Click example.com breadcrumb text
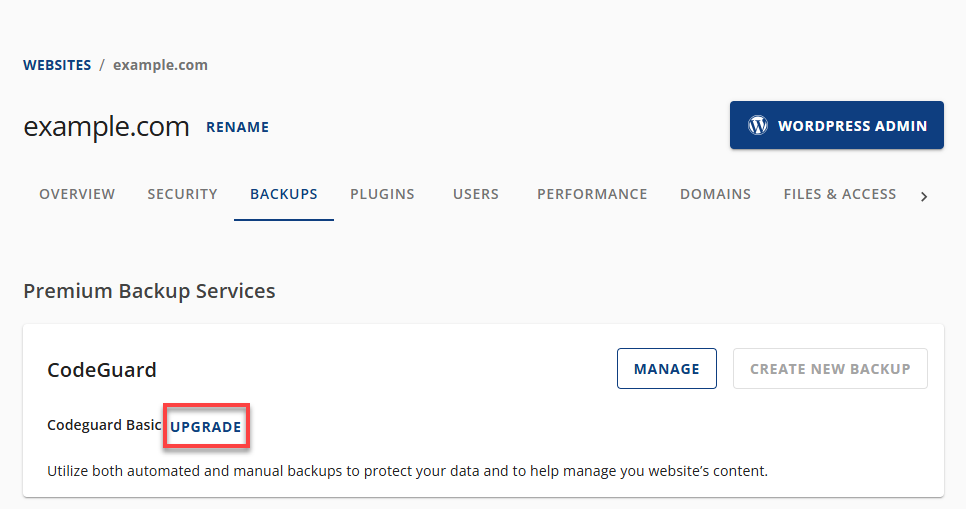 160,65
